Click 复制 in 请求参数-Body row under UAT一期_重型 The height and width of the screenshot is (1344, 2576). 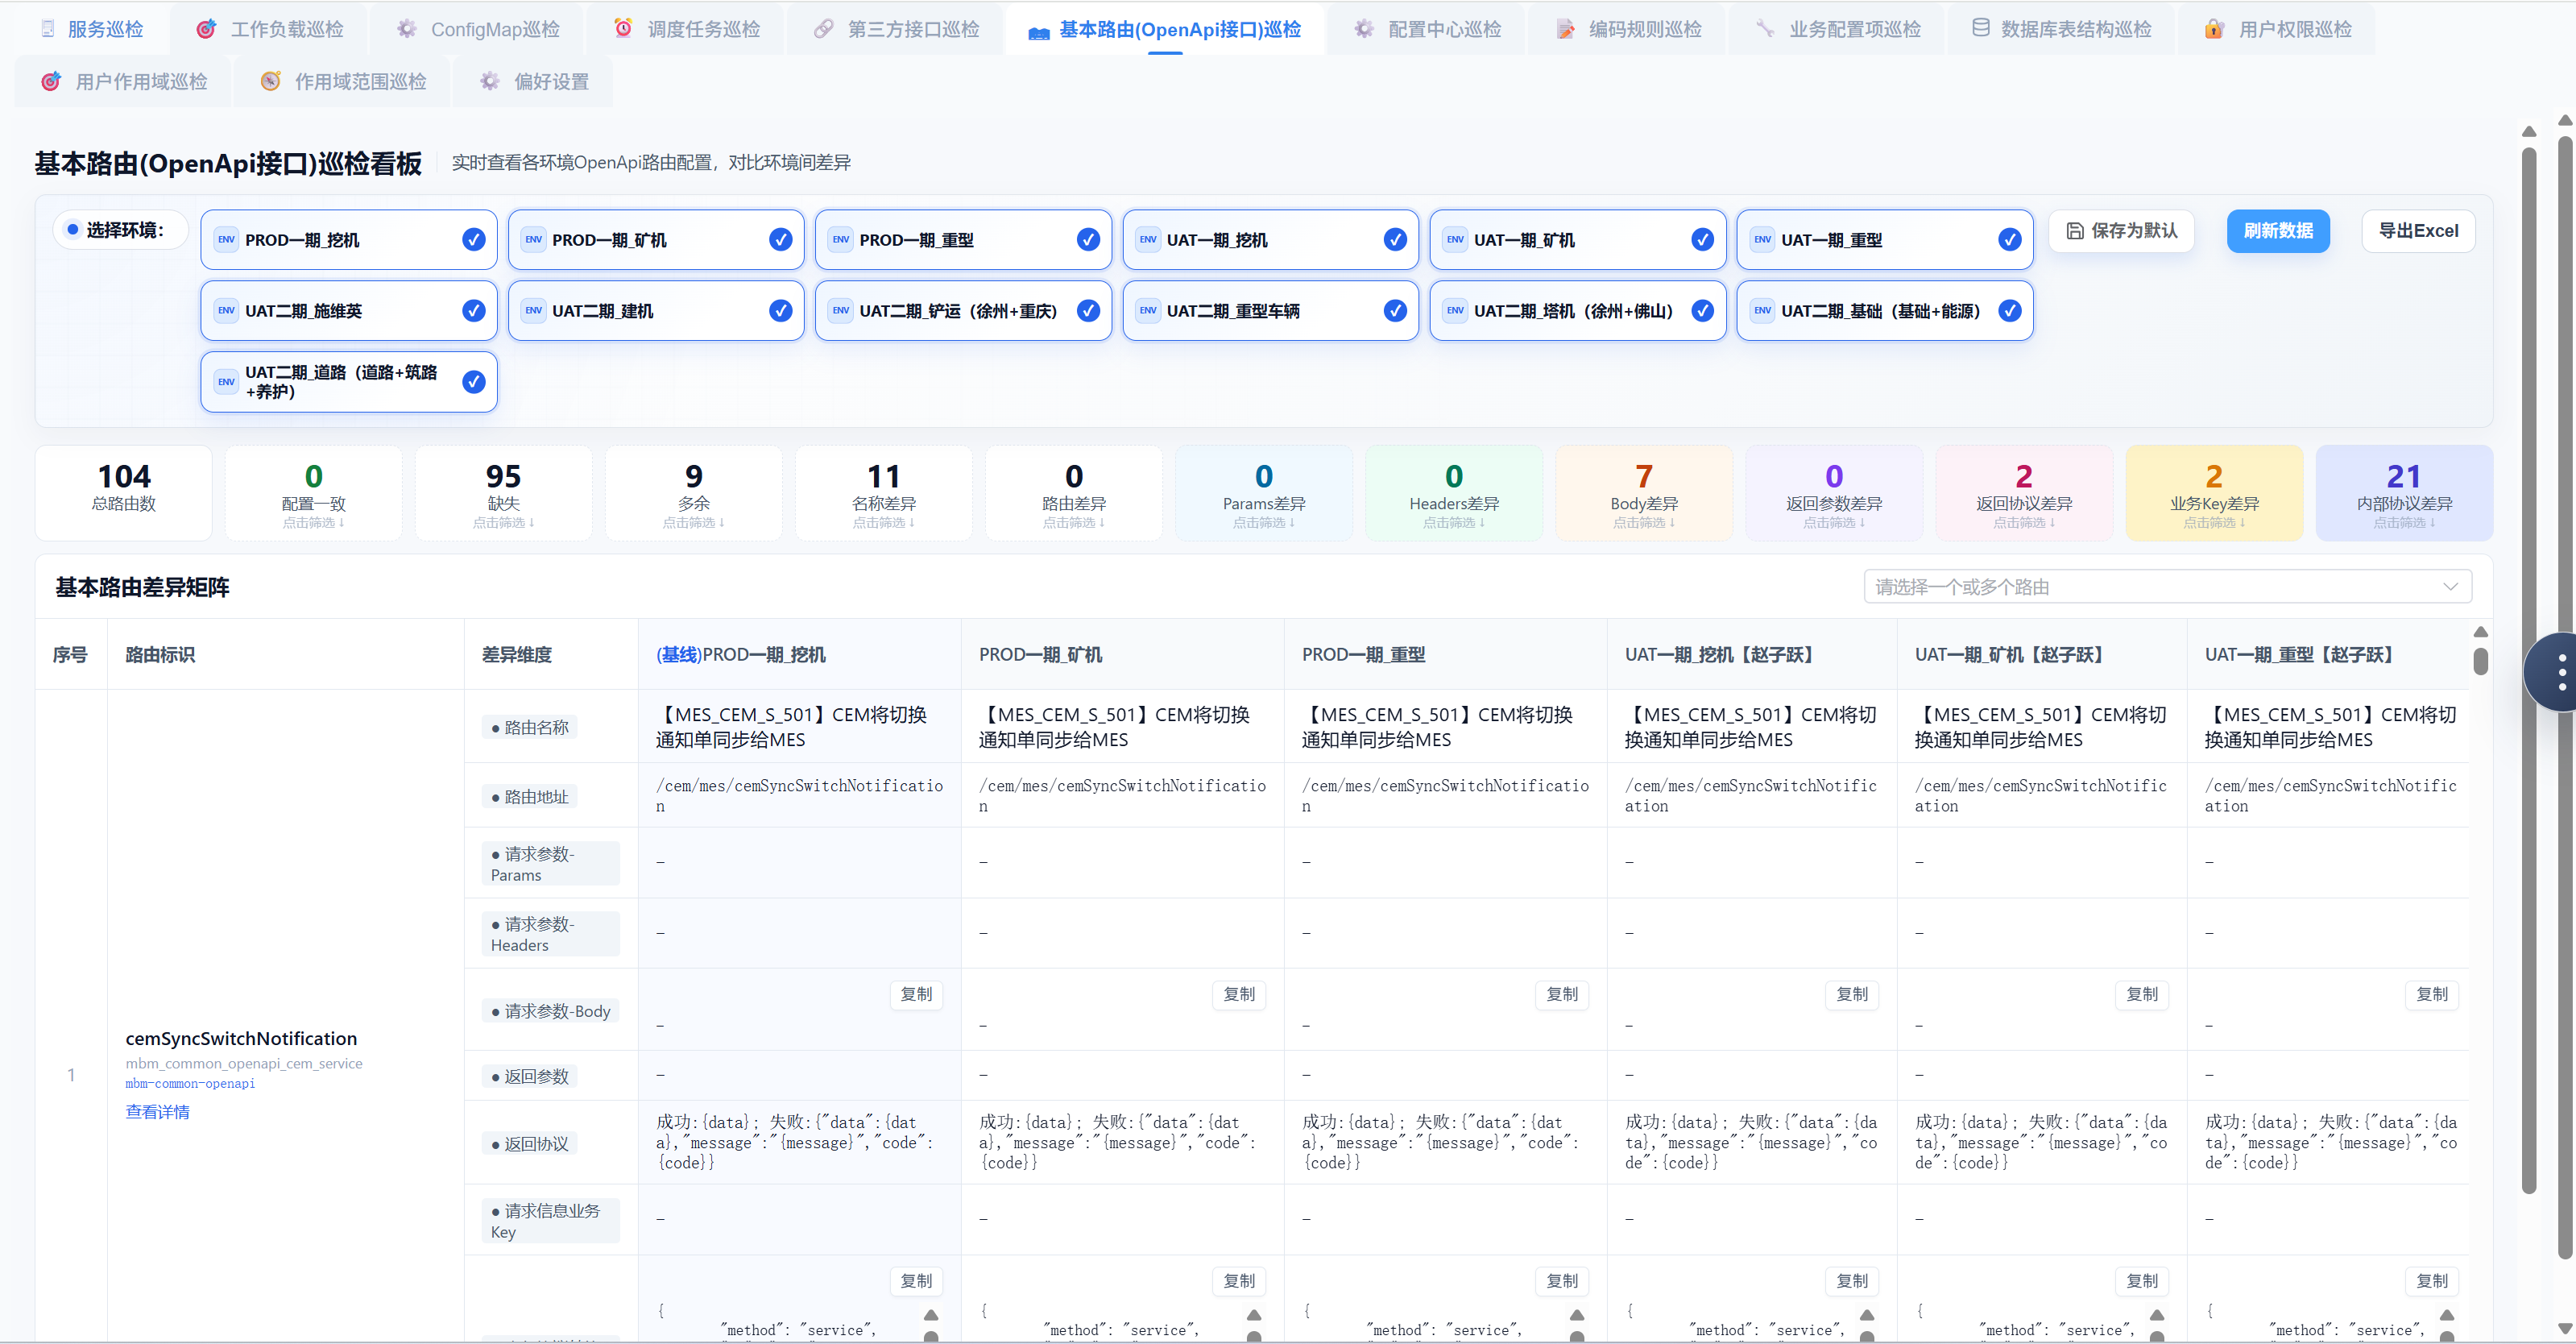[2432, 994]
